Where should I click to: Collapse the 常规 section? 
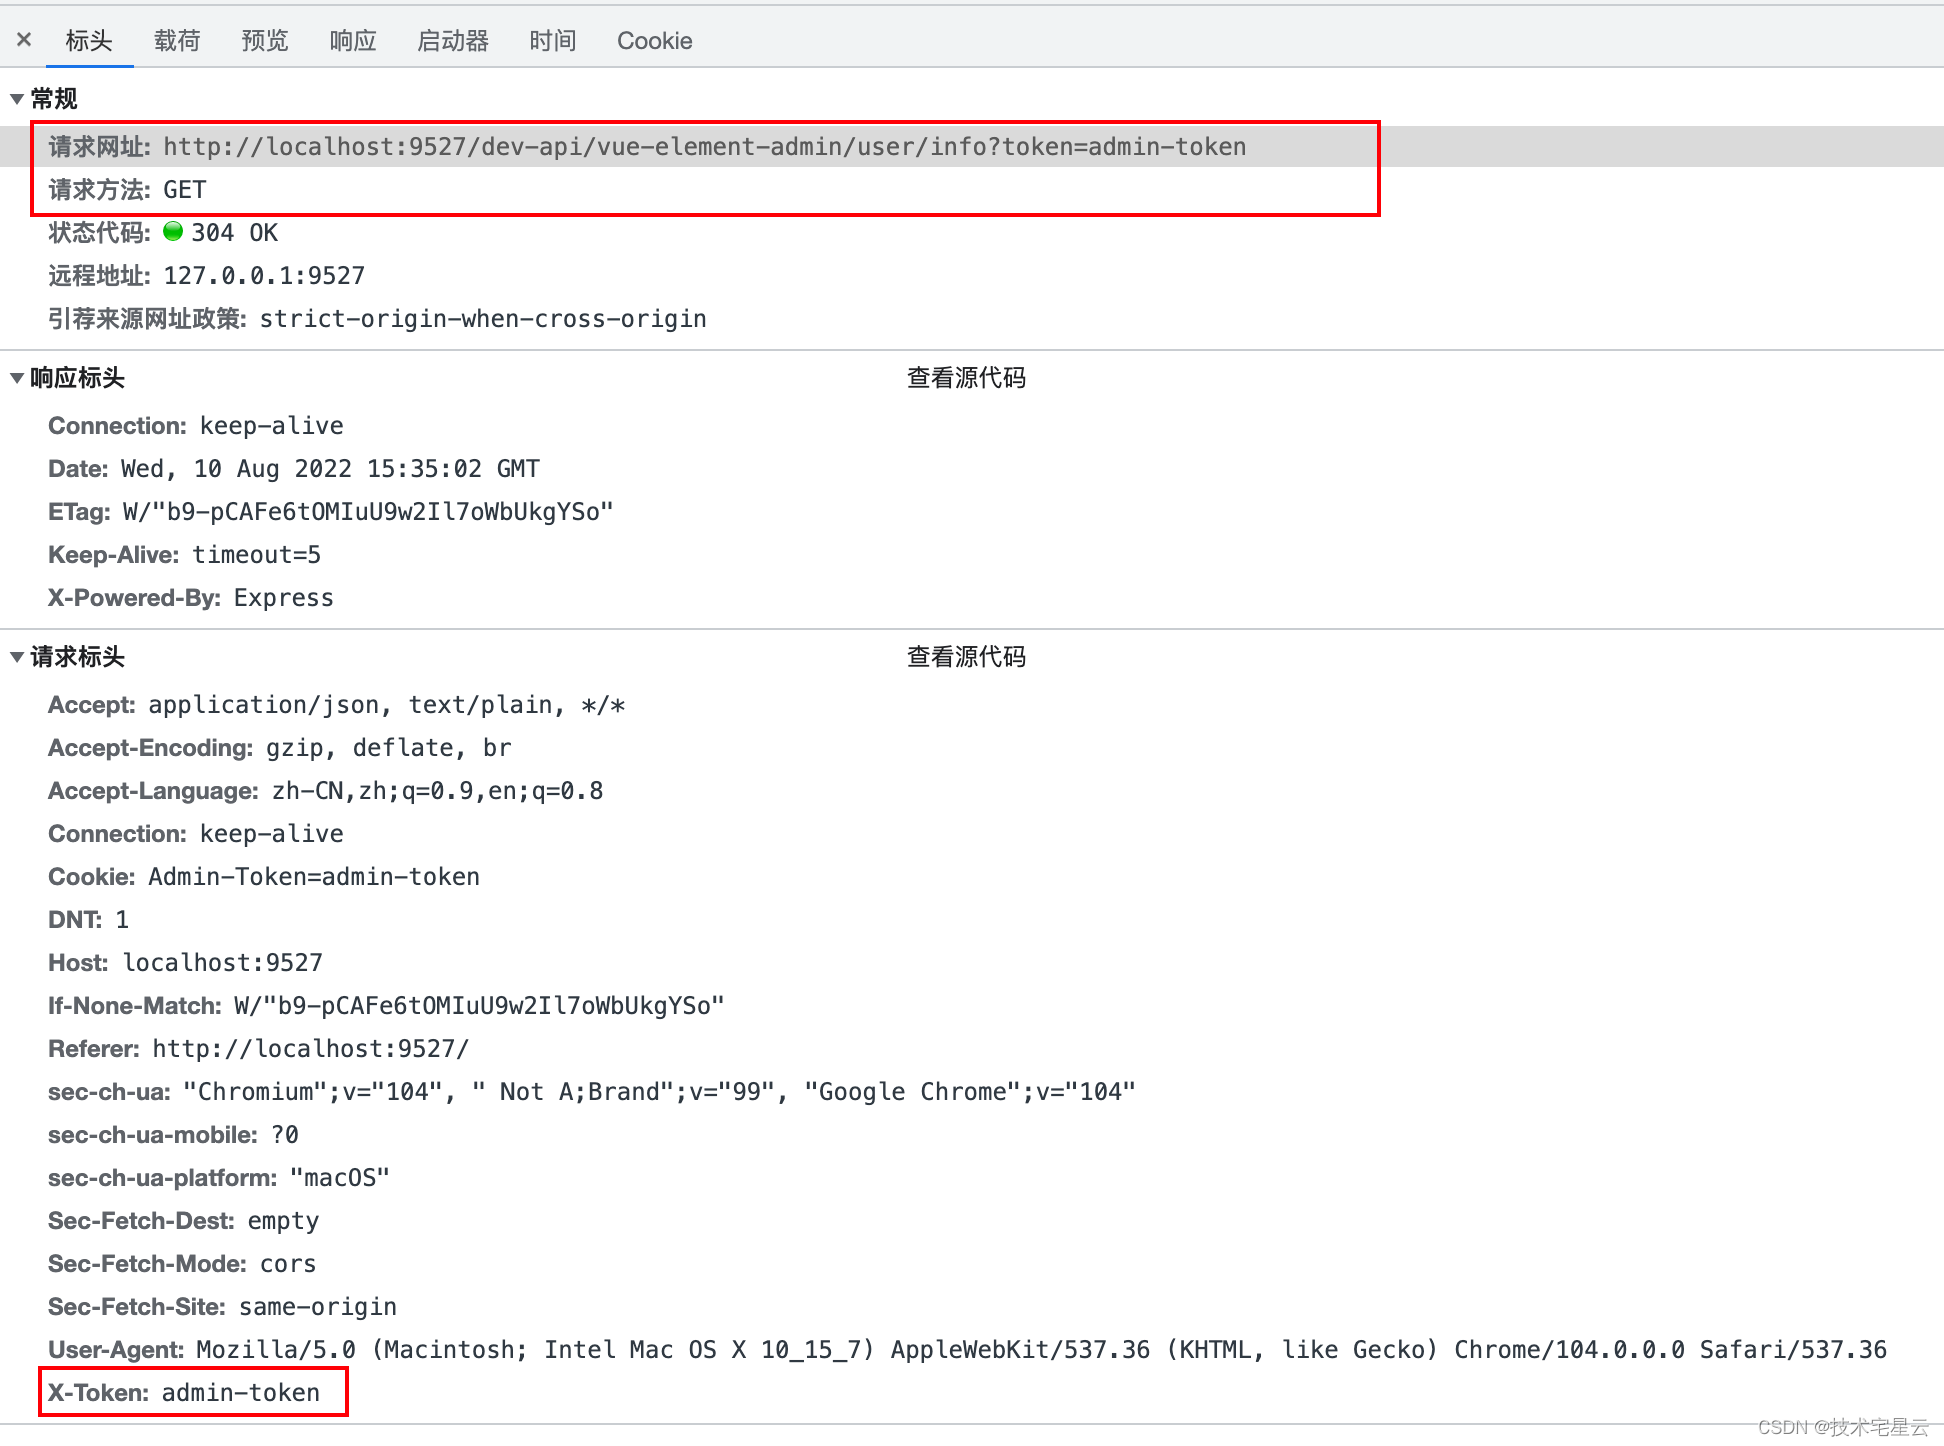17,99
